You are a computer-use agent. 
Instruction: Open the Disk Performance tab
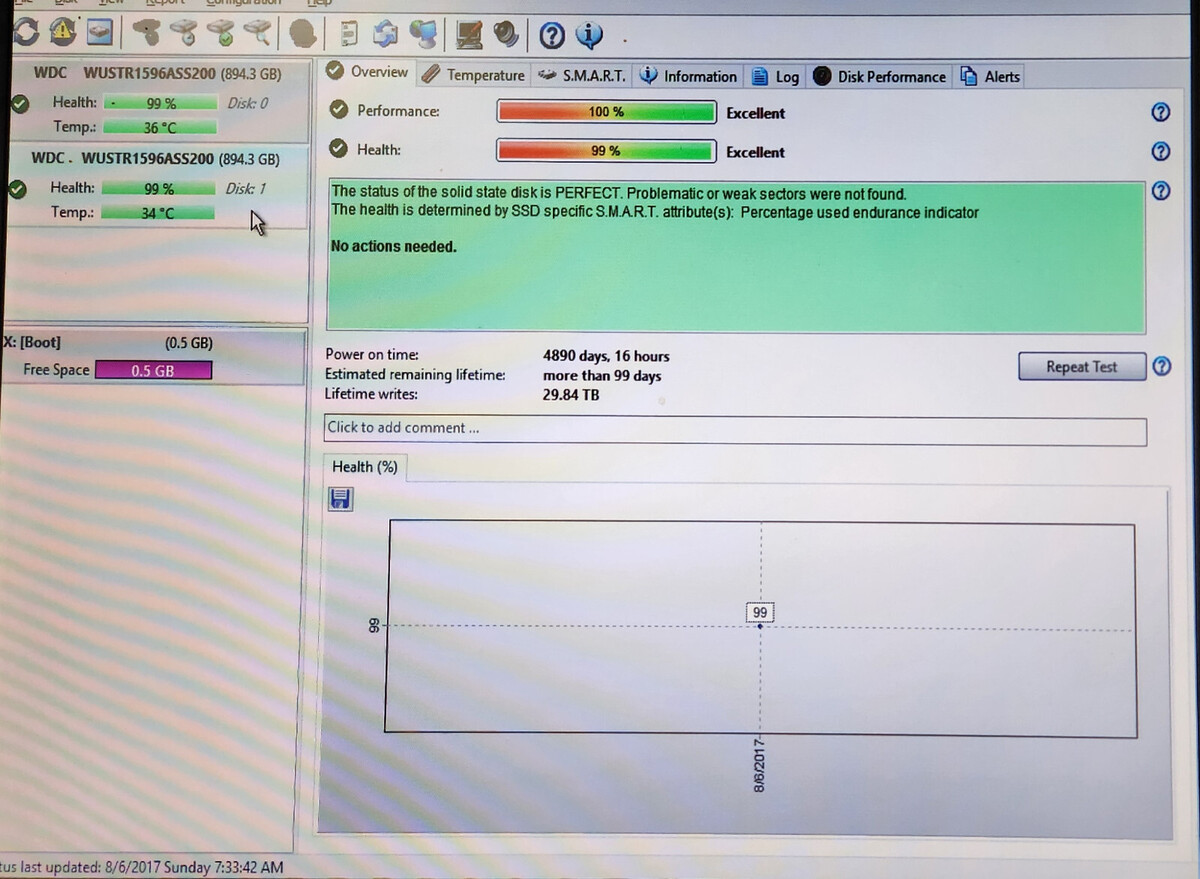point(880,76)
